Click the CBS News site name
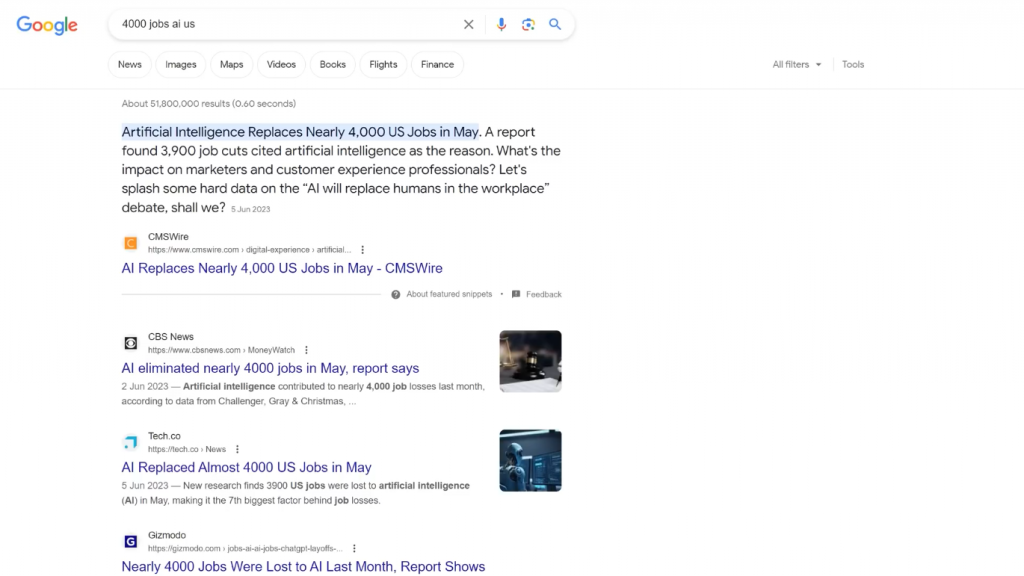 pos(170,337)
